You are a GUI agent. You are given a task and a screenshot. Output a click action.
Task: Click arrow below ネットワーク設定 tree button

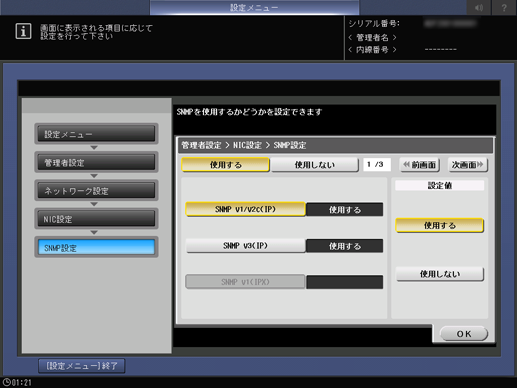point(94,204)
